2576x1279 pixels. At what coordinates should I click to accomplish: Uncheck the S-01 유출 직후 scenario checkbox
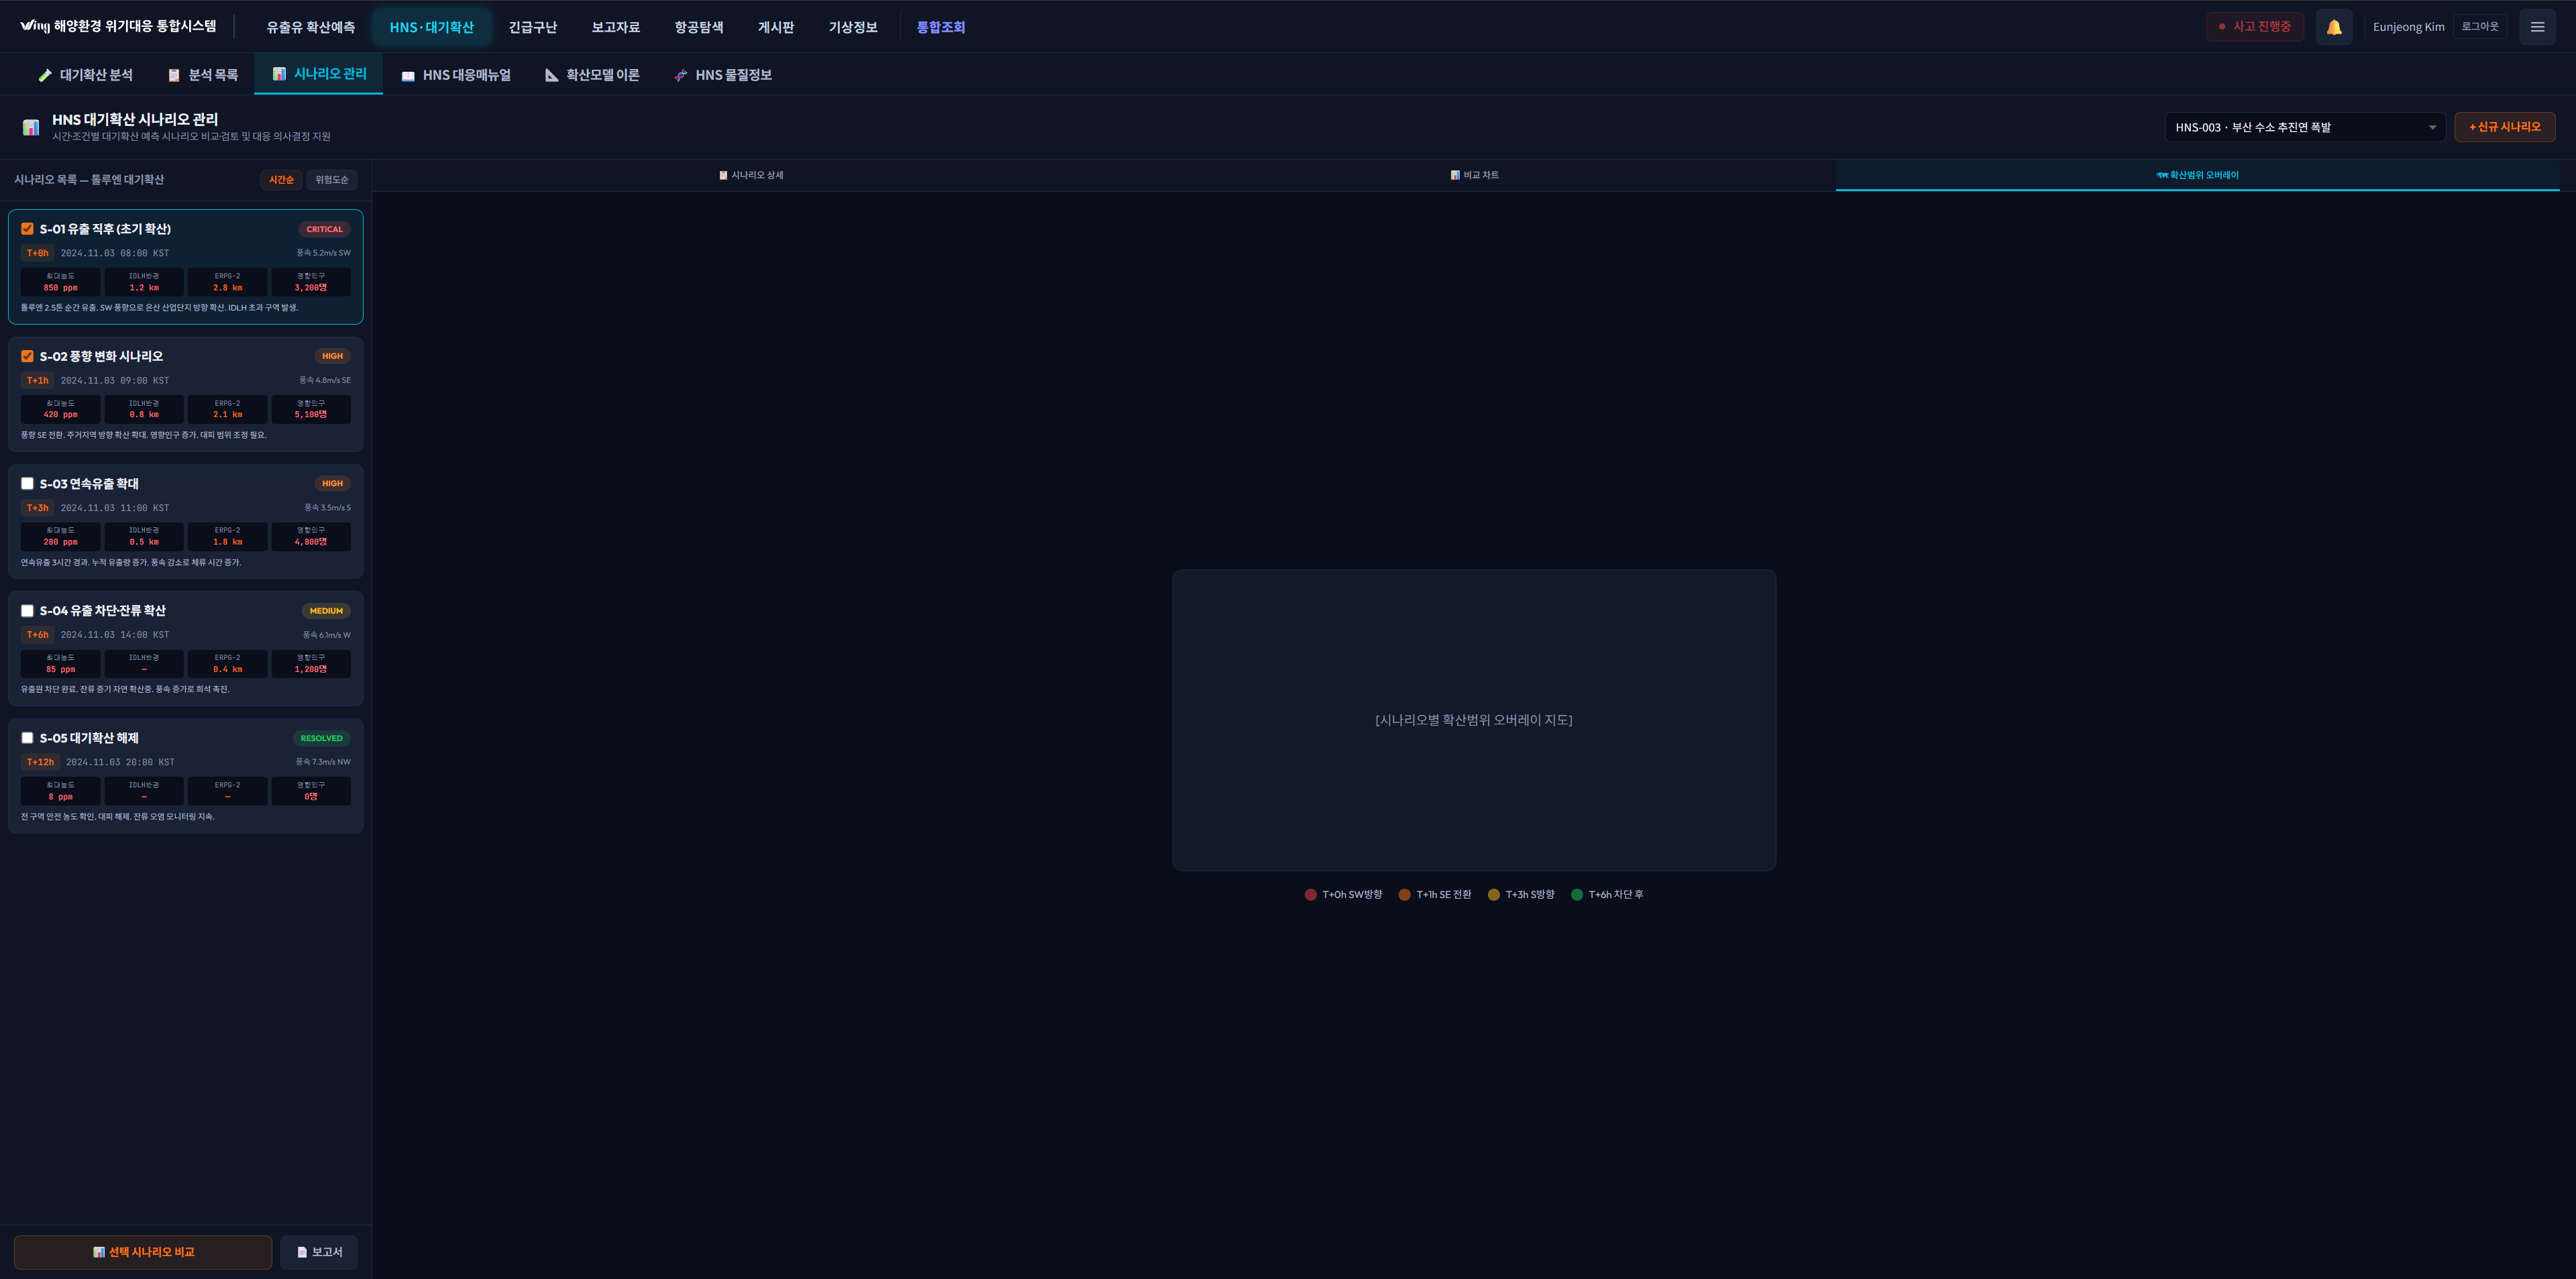(28, 229)
